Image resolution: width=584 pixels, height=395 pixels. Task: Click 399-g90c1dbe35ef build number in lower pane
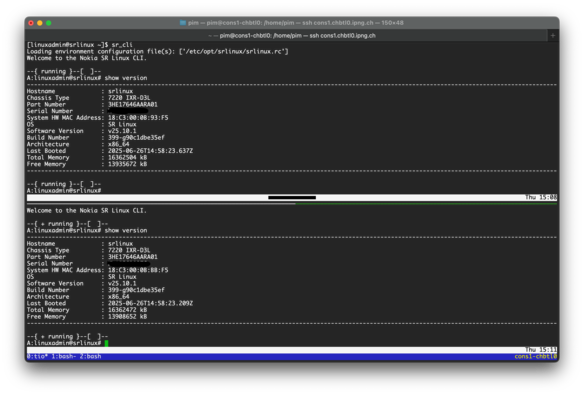[x=136, y=290]
